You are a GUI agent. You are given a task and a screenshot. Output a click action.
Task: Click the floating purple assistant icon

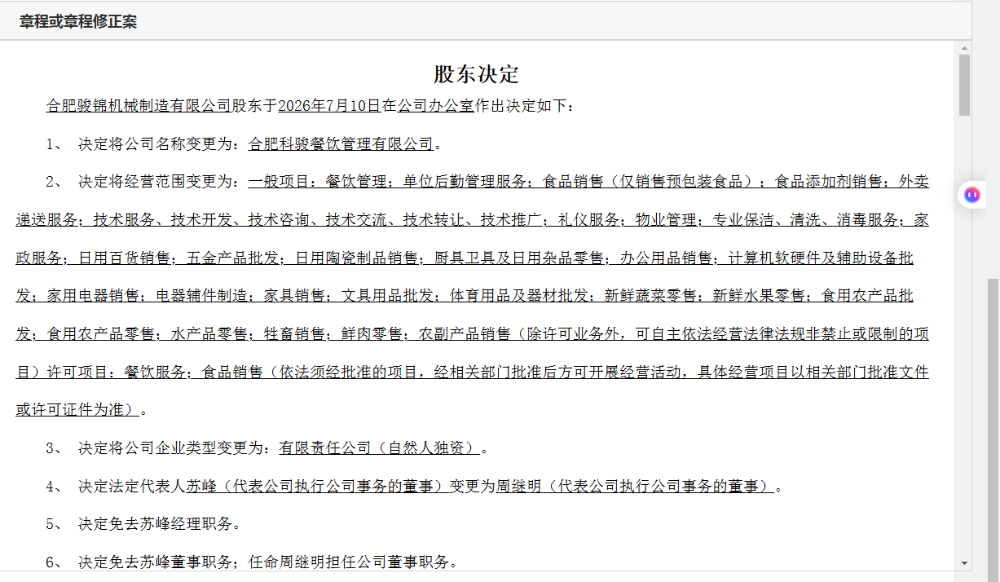972,194
